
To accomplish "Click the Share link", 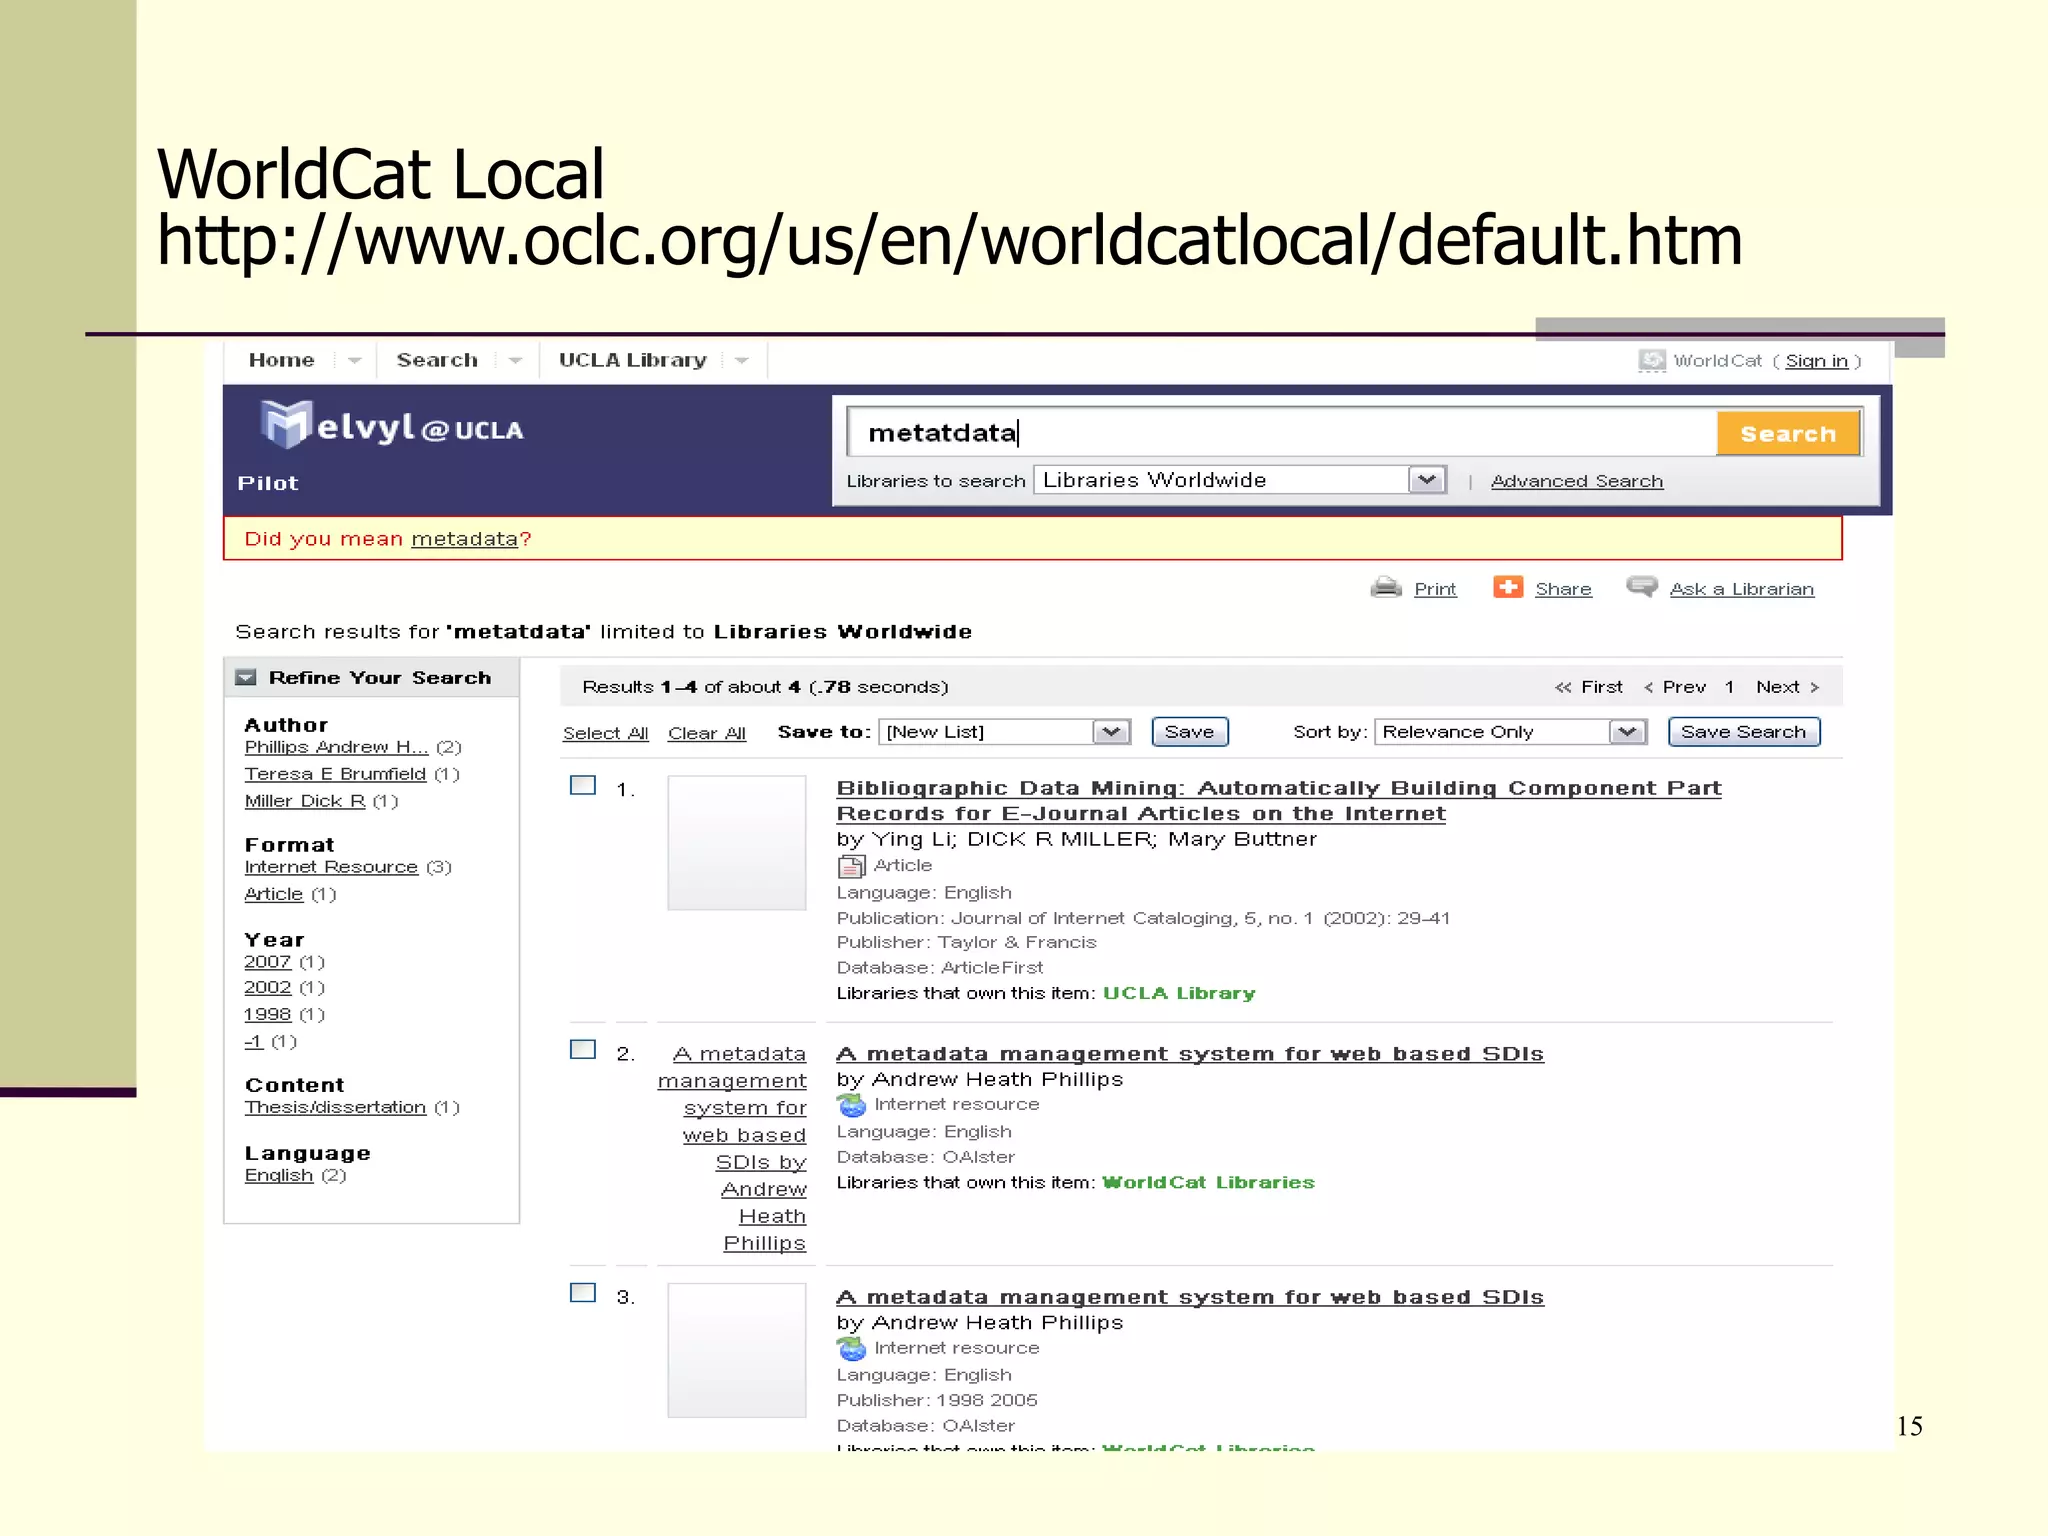I will click(x=1563, y=589).
